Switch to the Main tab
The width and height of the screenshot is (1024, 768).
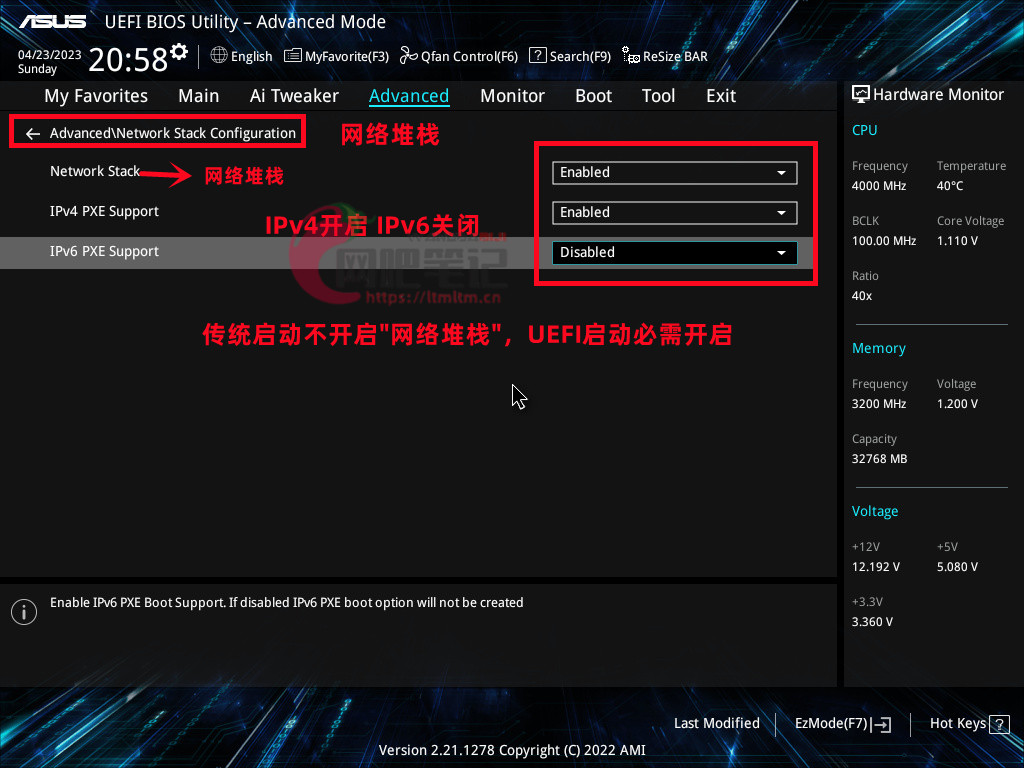[199, 96]
